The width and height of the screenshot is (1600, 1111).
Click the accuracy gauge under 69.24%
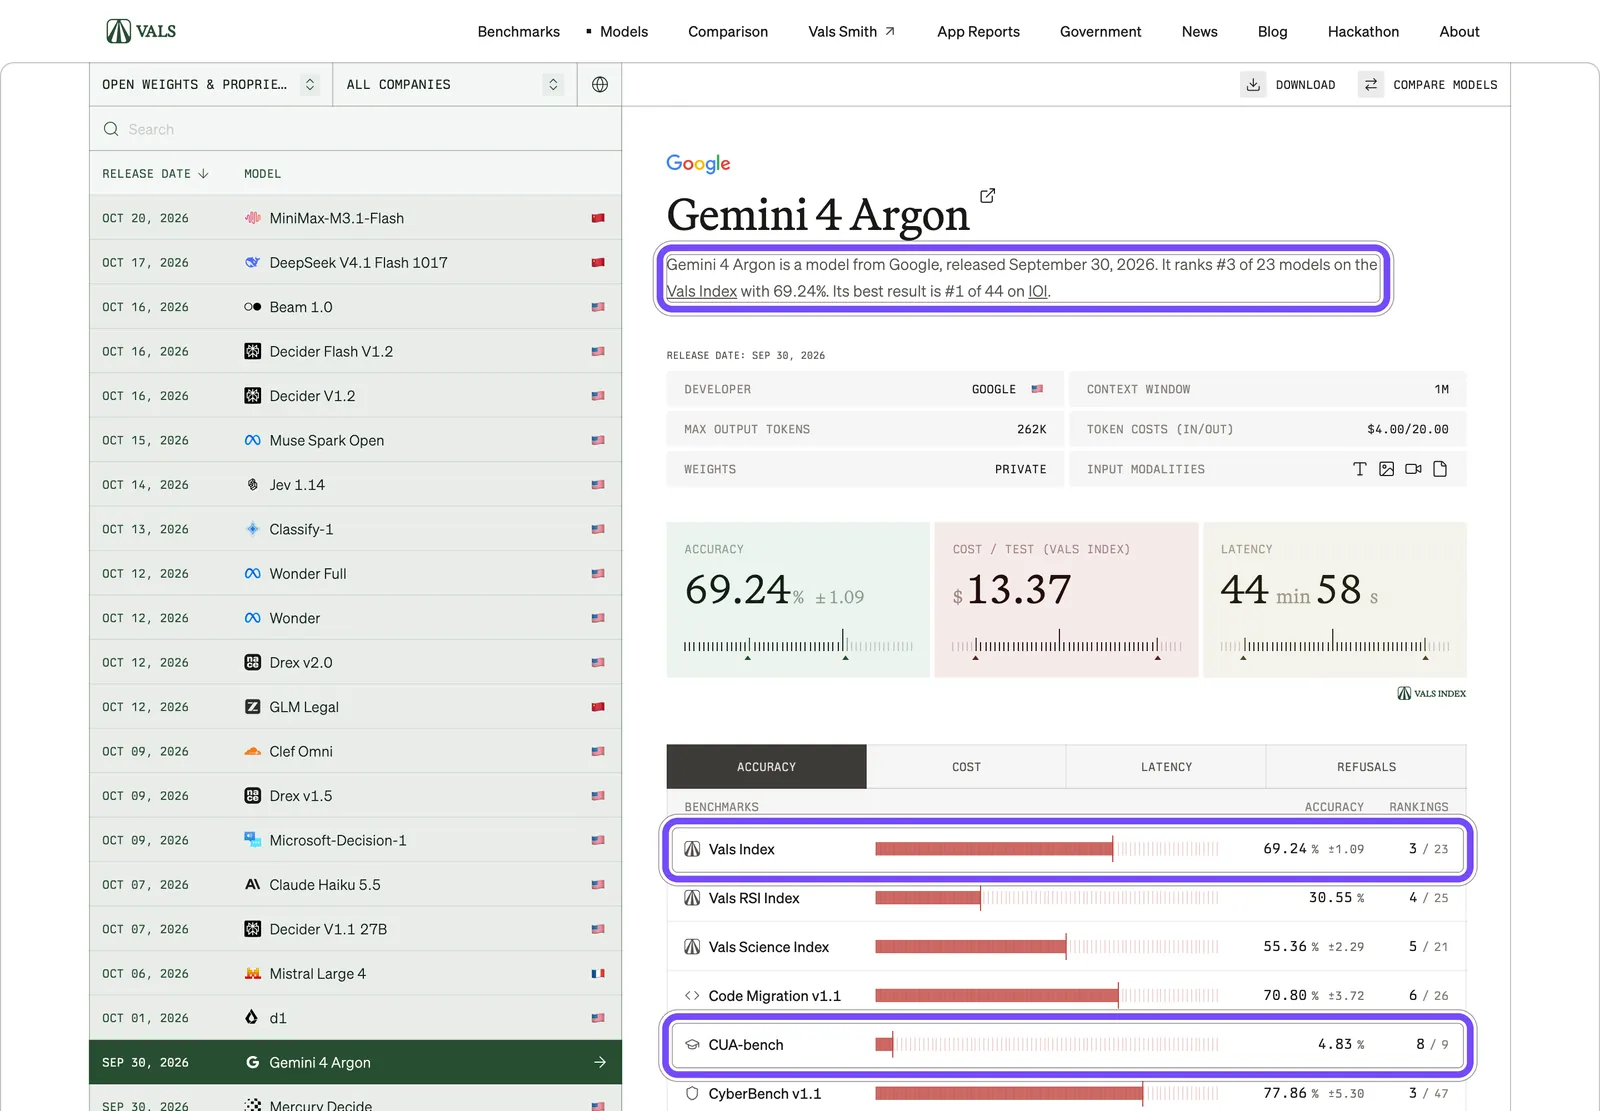tap(798, 645)
